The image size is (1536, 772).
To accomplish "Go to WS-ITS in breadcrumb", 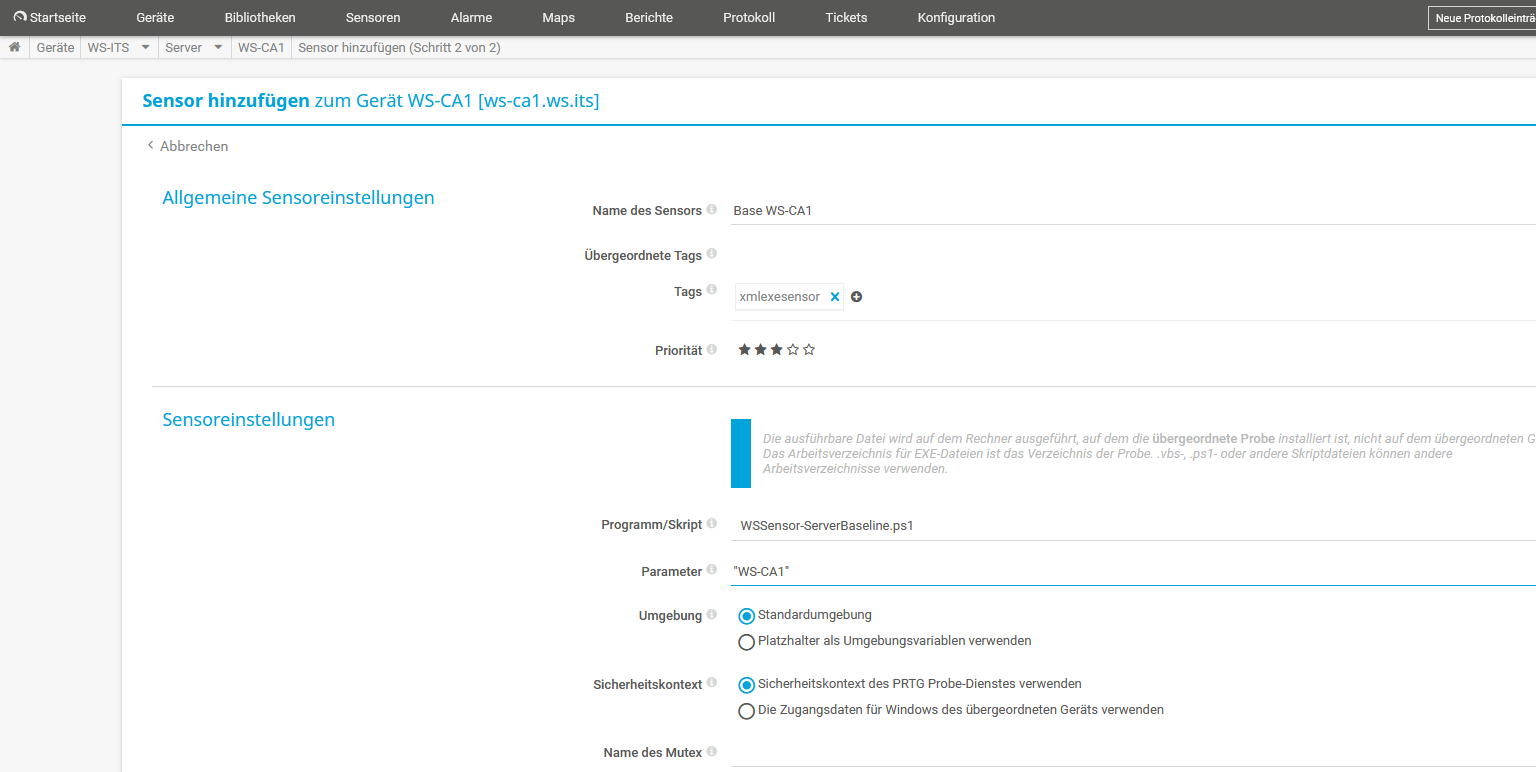I will (x=108, y=47).
